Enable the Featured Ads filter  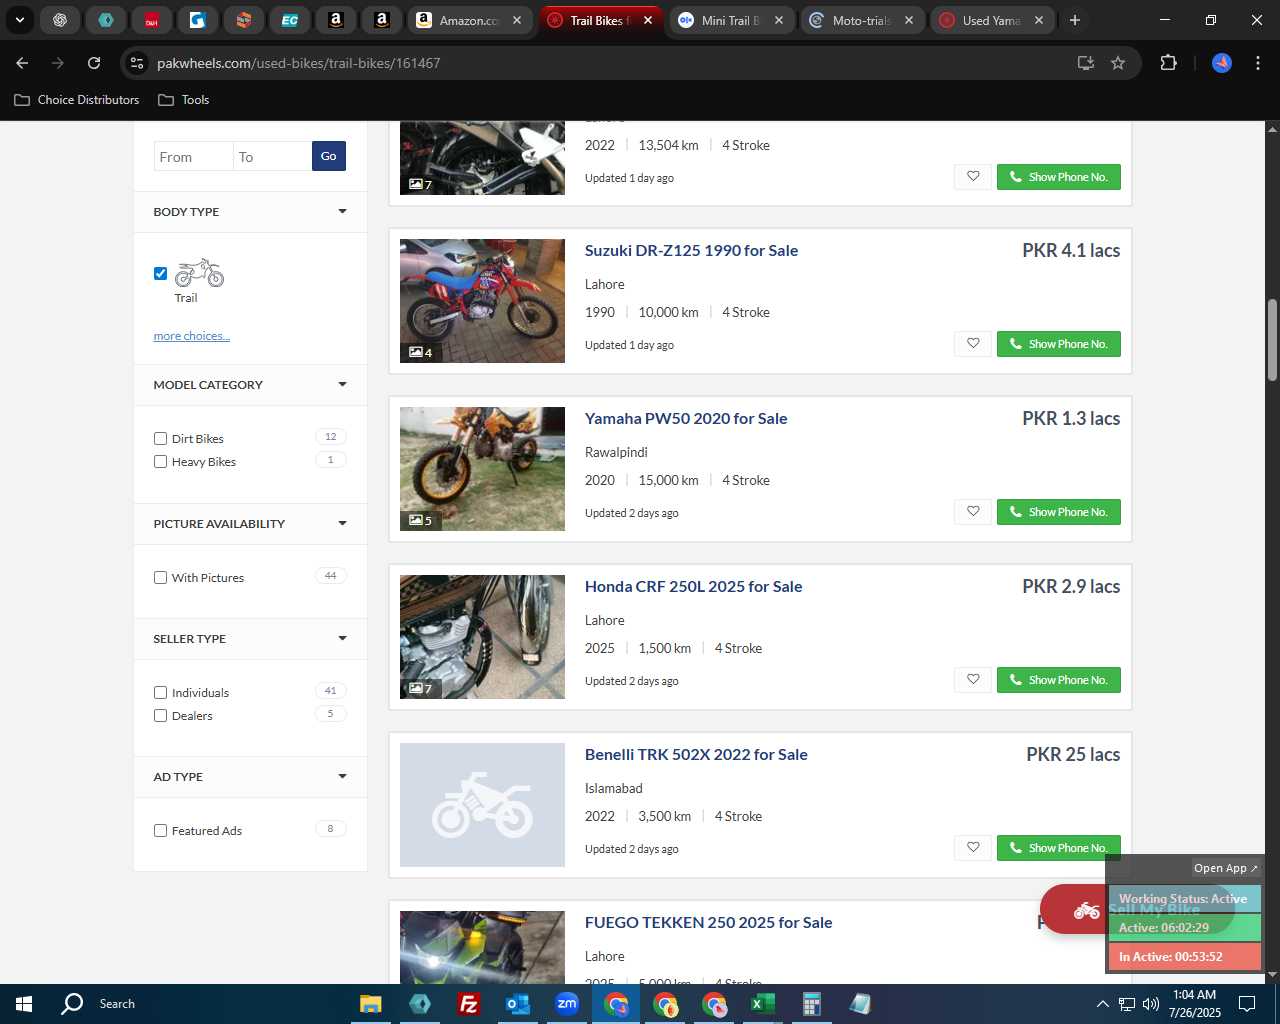coord(160,830)
